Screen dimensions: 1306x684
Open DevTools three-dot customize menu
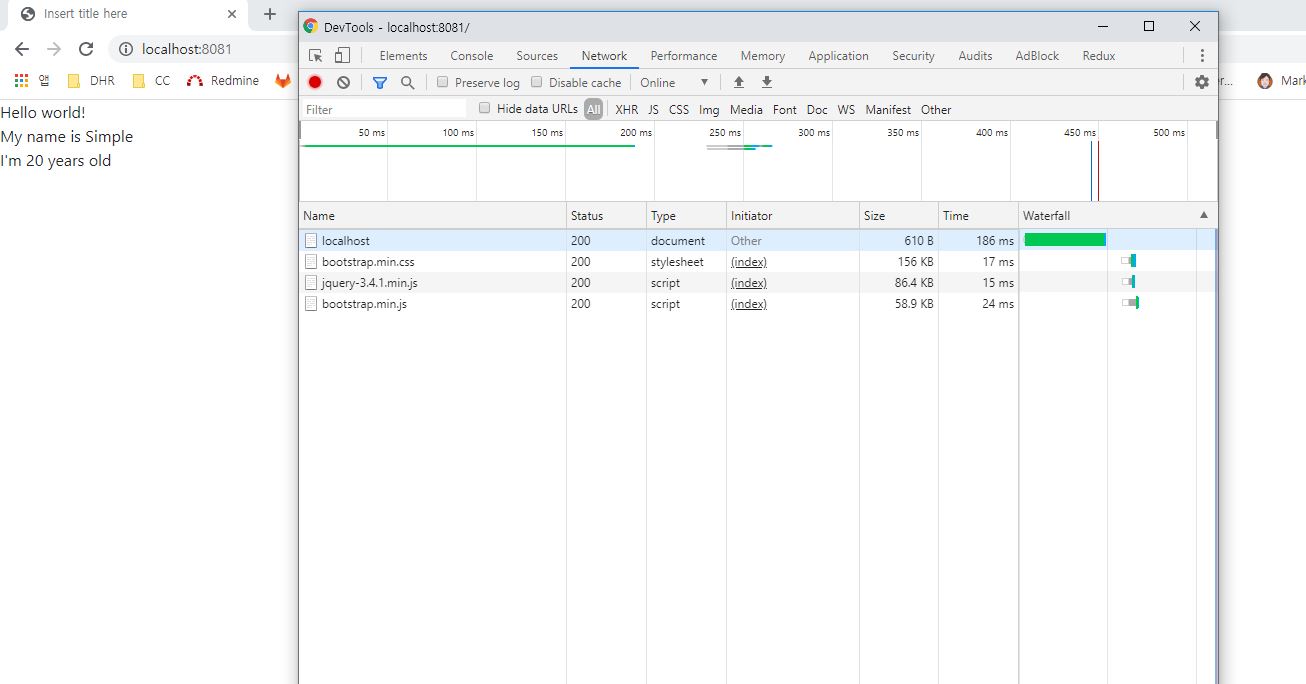coord(1202,55)
